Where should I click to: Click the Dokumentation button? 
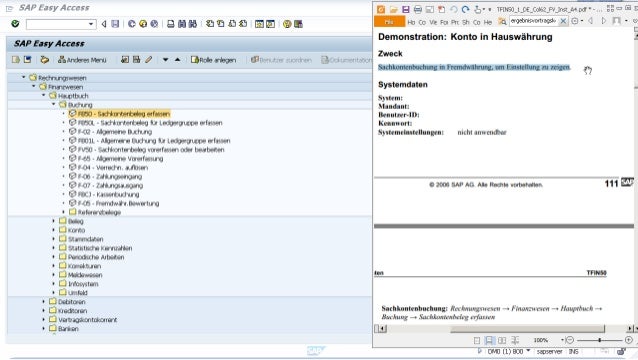pyautogui.click(x=346, y=60)
